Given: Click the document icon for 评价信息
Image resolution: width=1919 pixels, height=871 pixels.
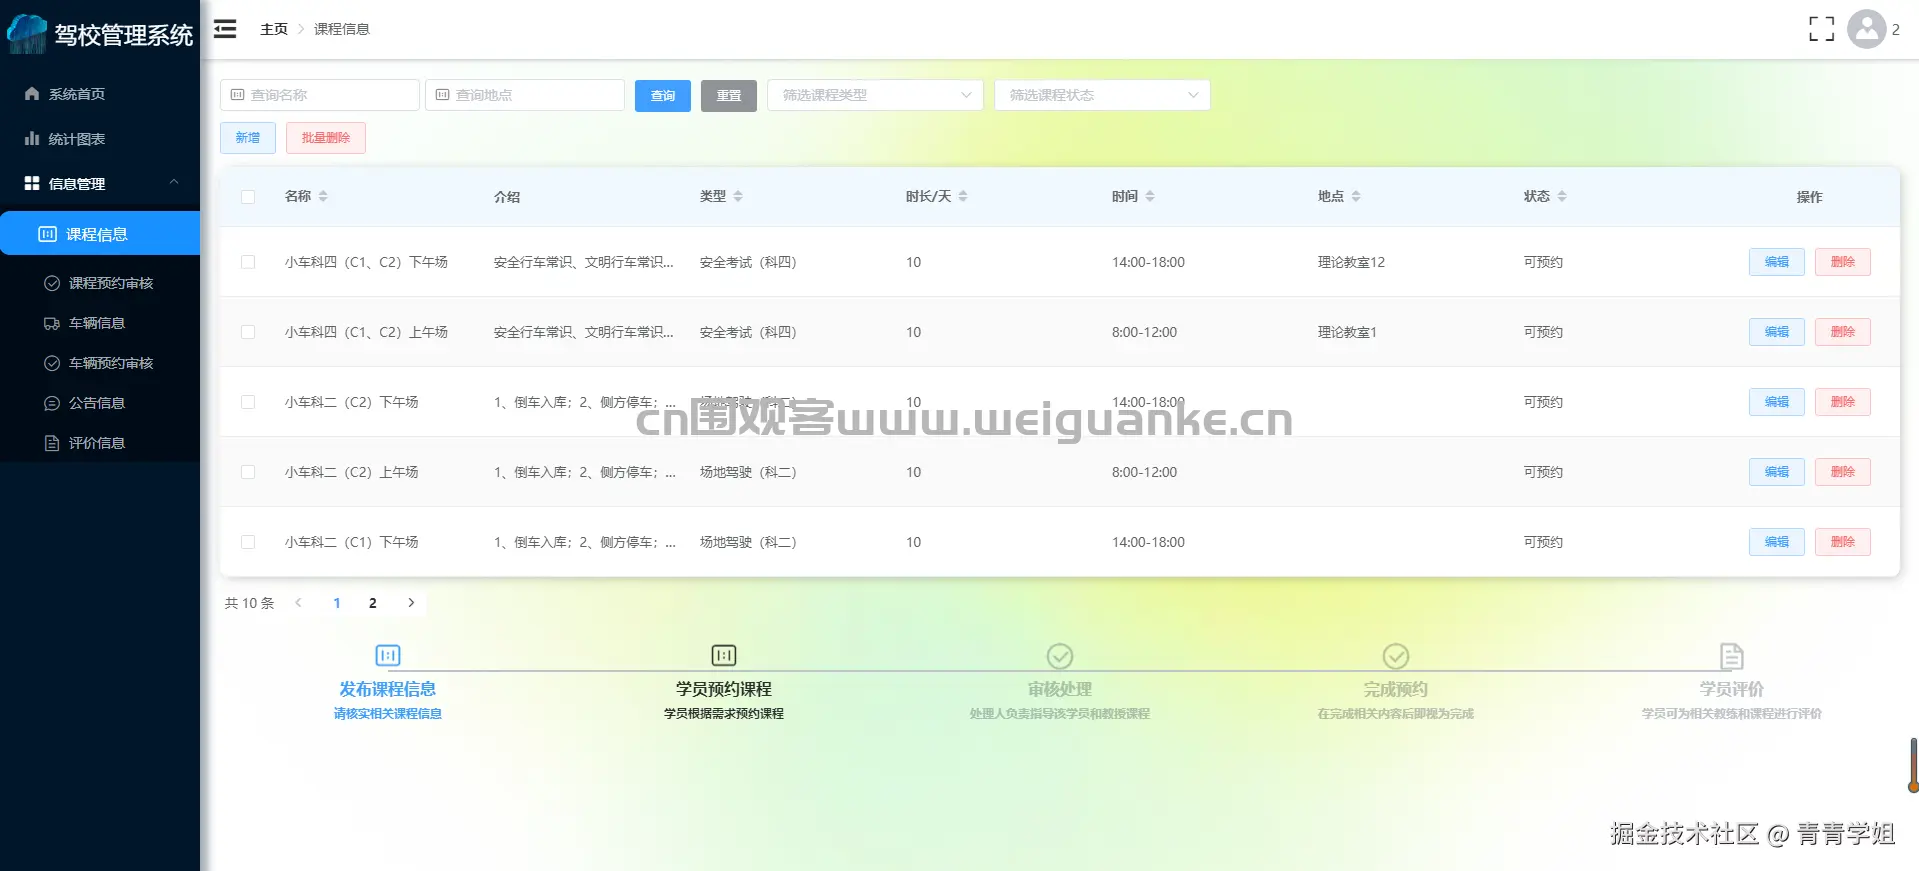Looking at the screenshot, I should pyautogui.click(x=52, y=443).
